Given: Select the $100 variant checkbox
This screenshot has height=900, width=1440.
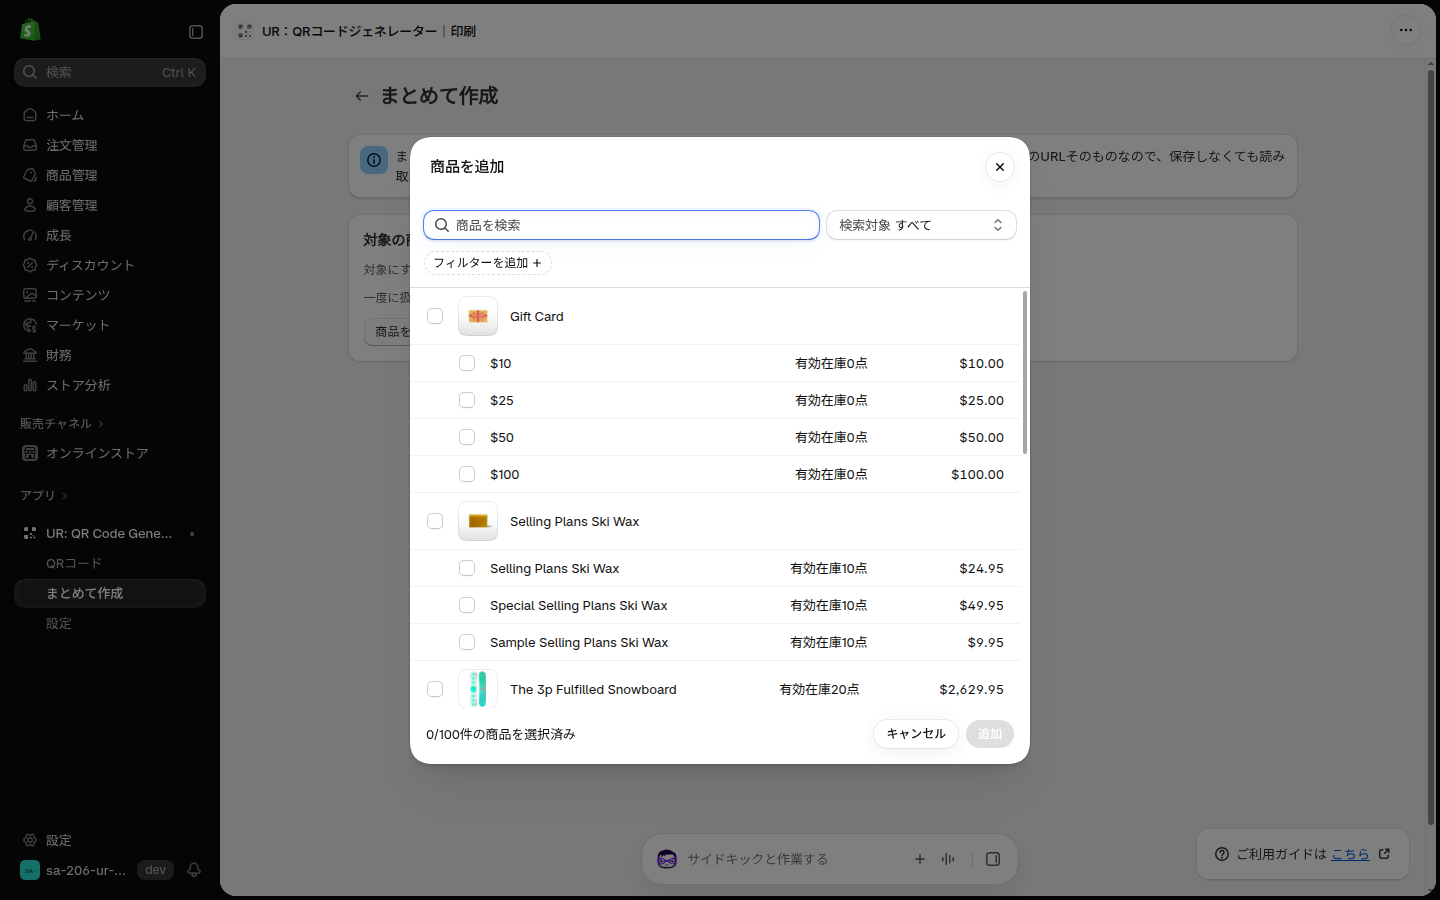Looking at the screenshot, I should pyautogui.click(x=467, y=474).
